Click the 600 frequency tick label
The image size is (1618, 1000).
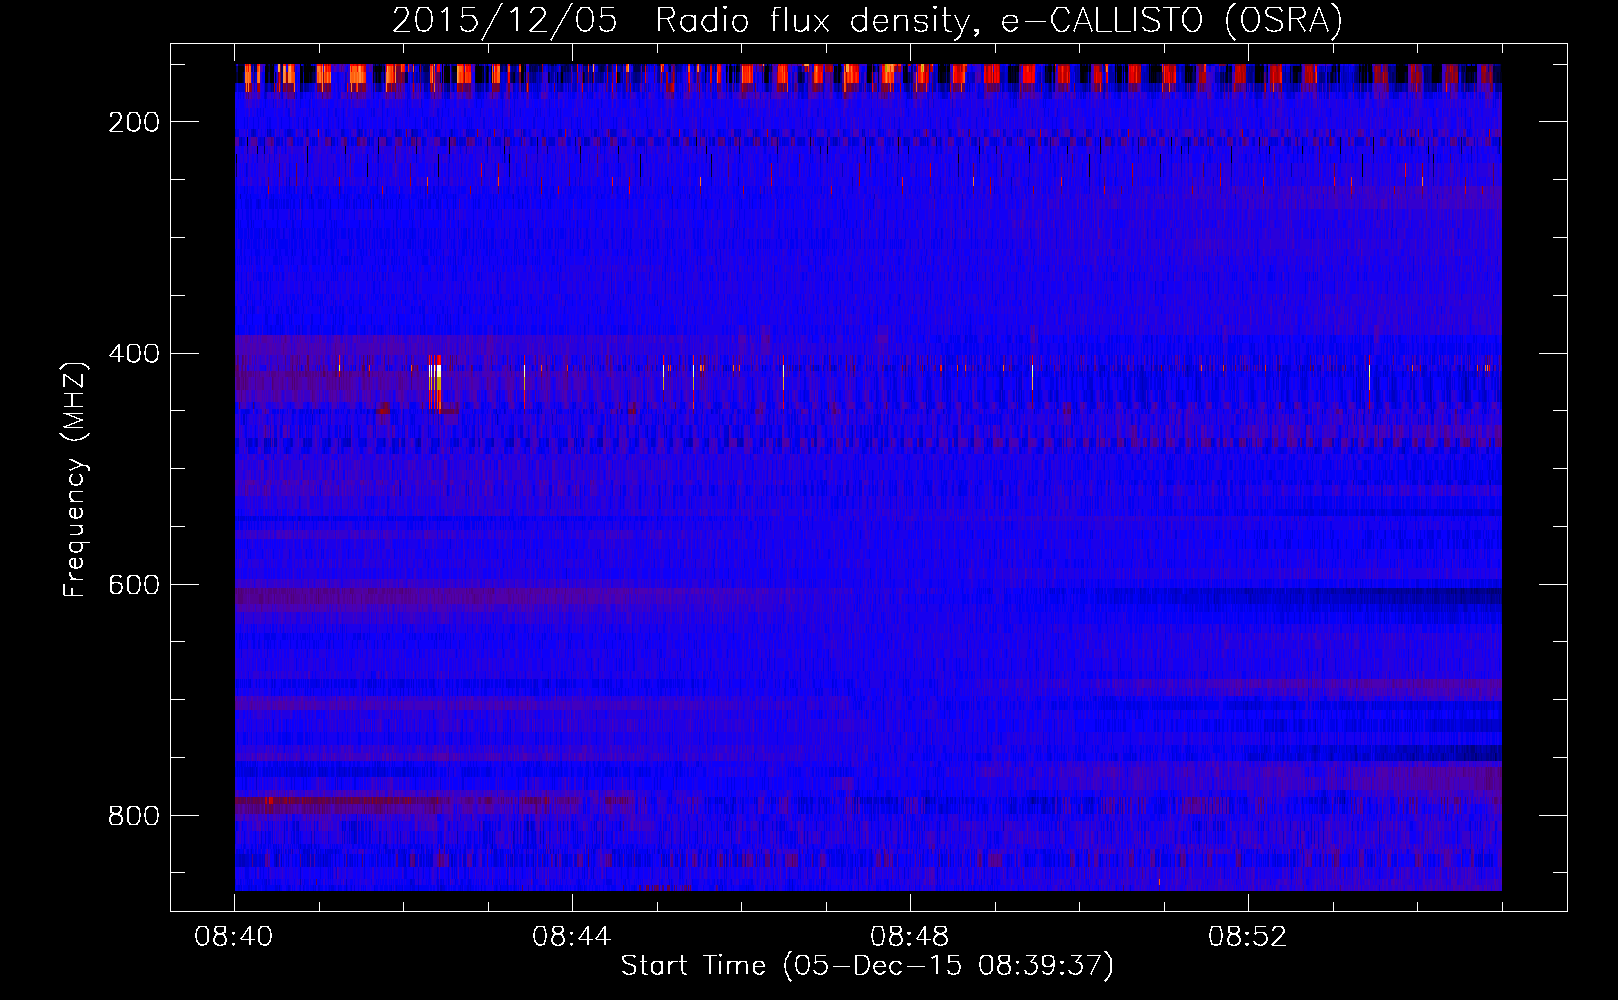point(134,585)
